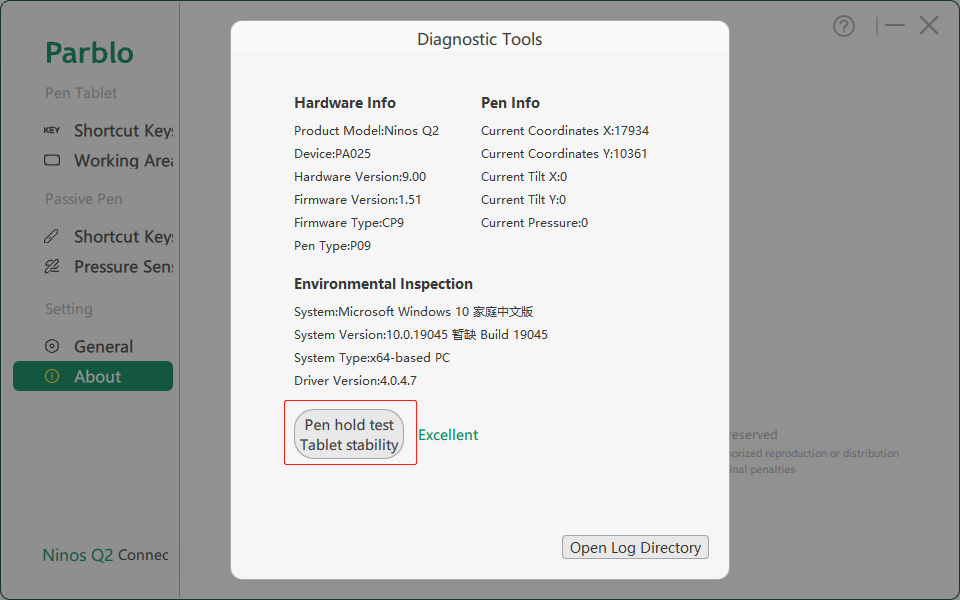Click Driver Version:4.0.4.7 text
Viewport: 960px width, 600px height.
pyautogui.click(x=355, y=381)
